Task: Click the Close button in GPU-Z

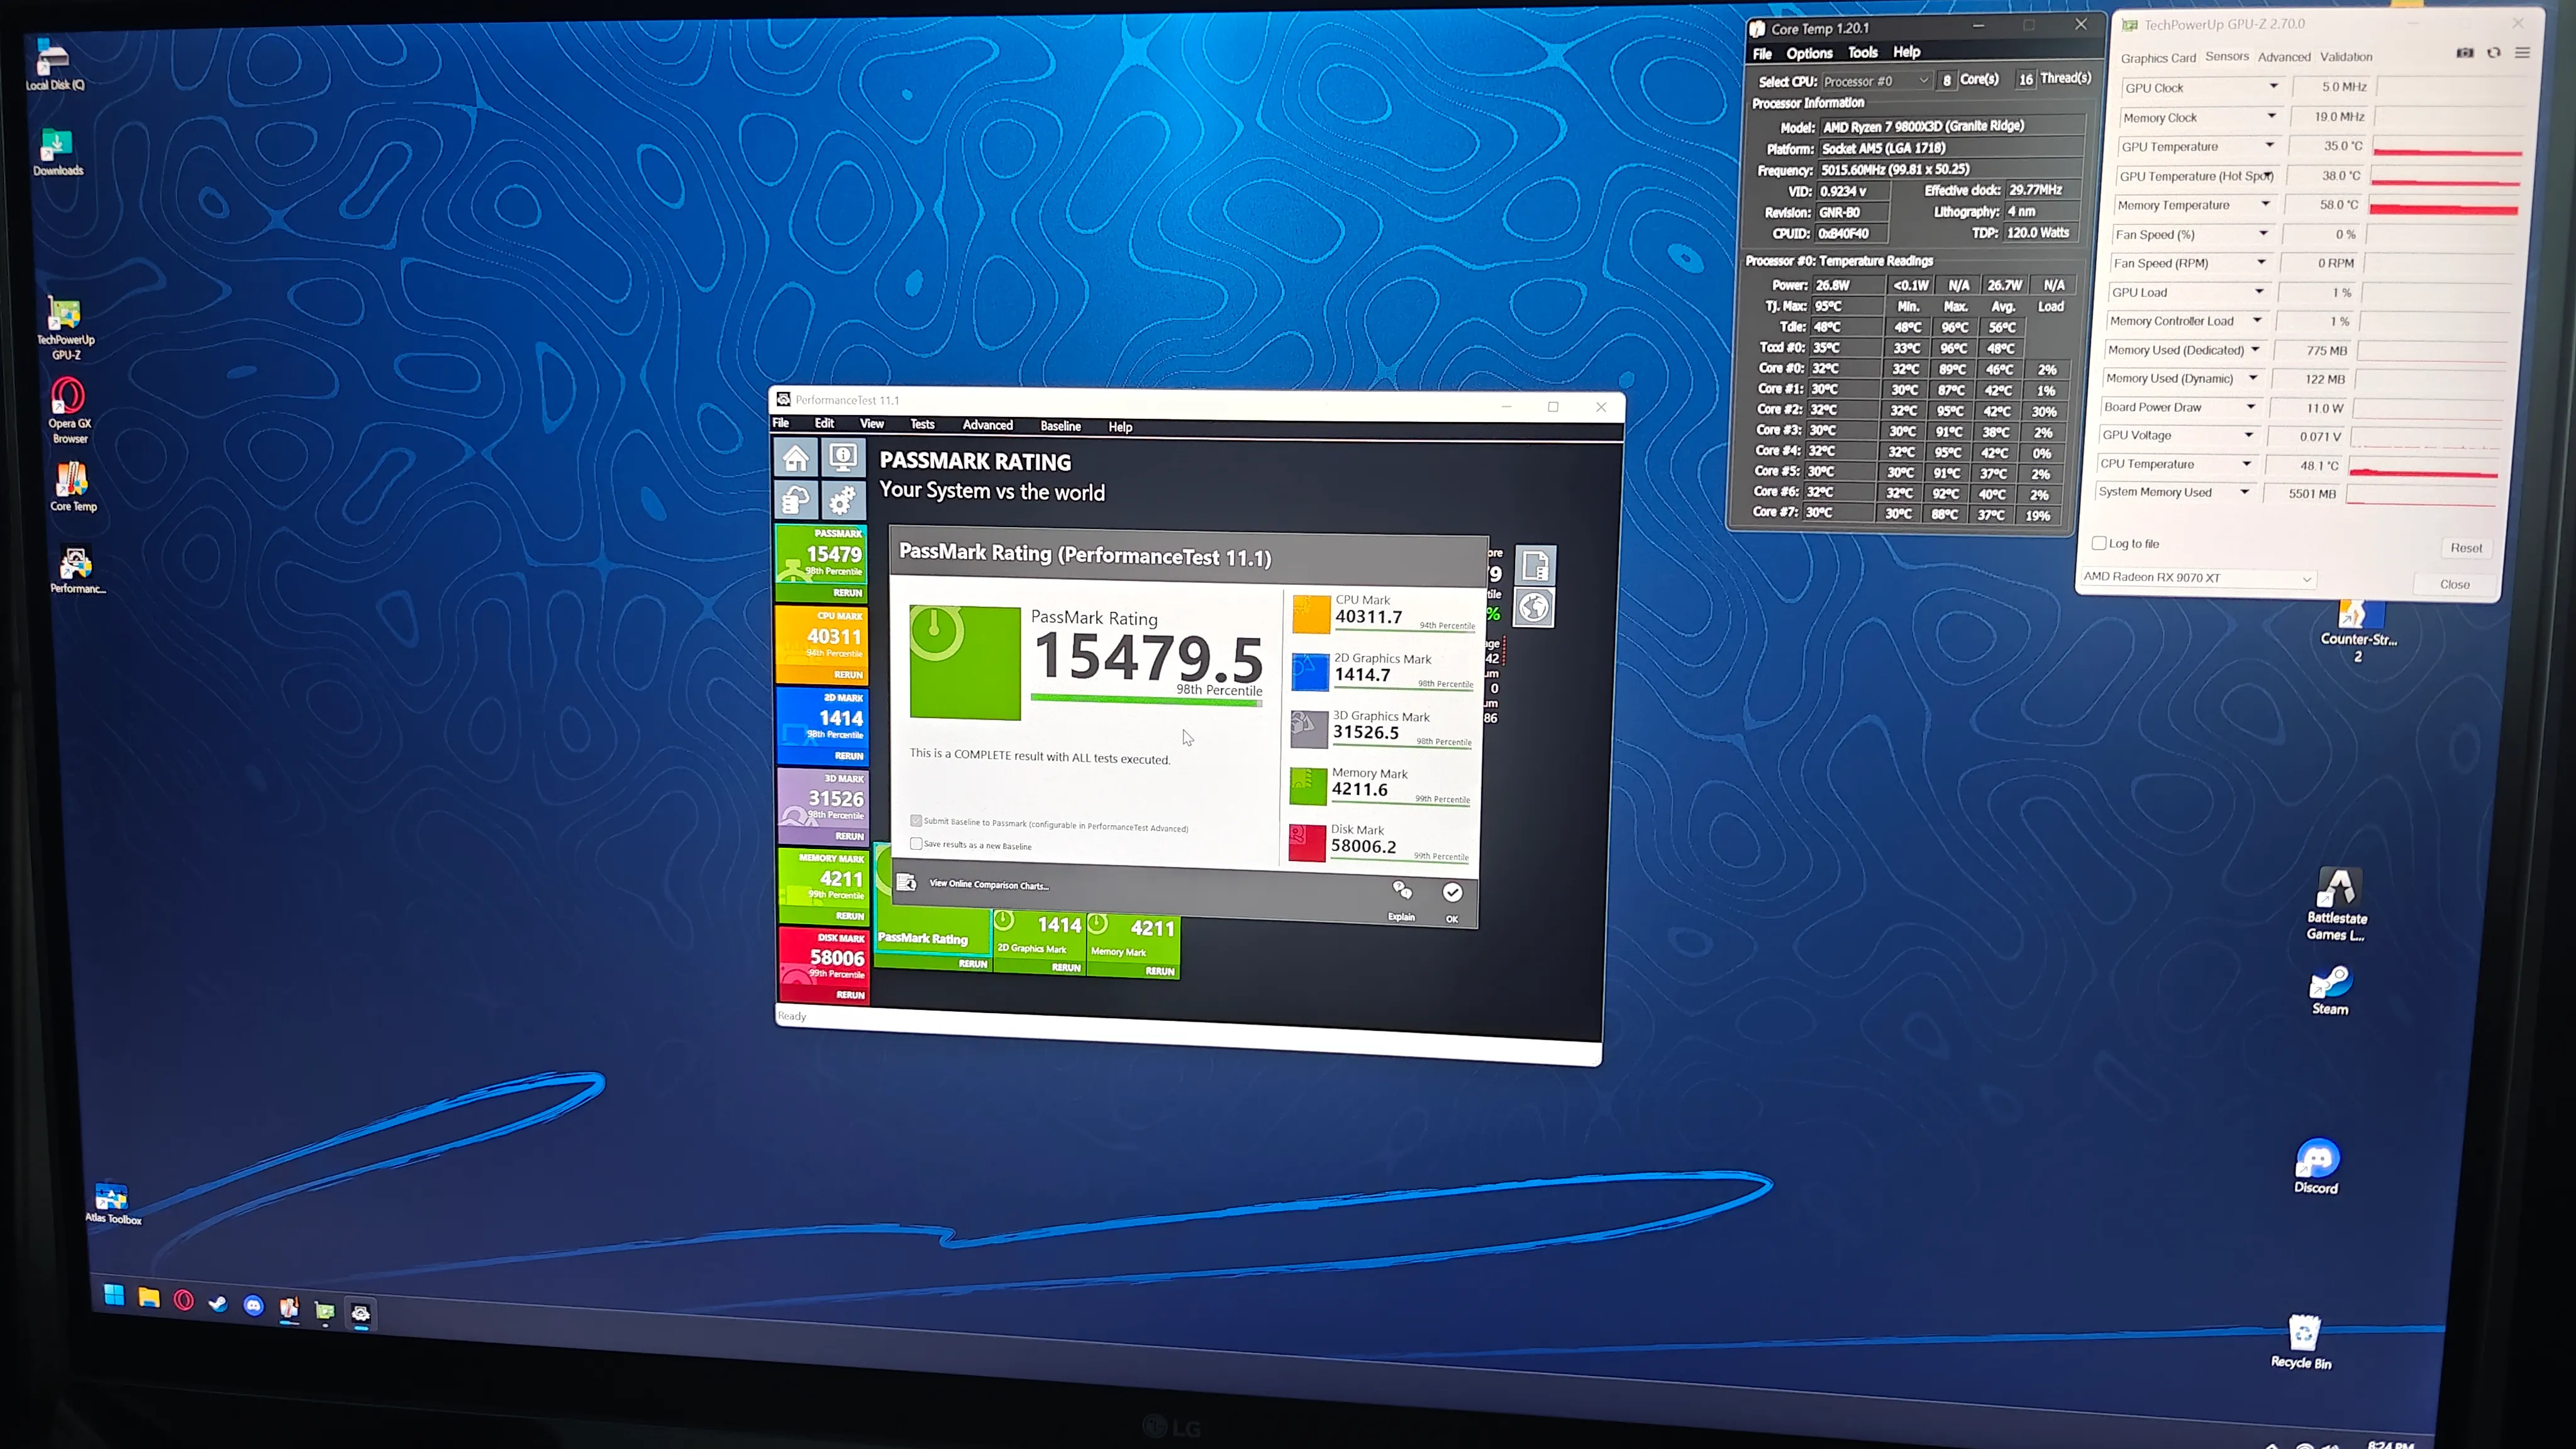Action: point(2455,584)
